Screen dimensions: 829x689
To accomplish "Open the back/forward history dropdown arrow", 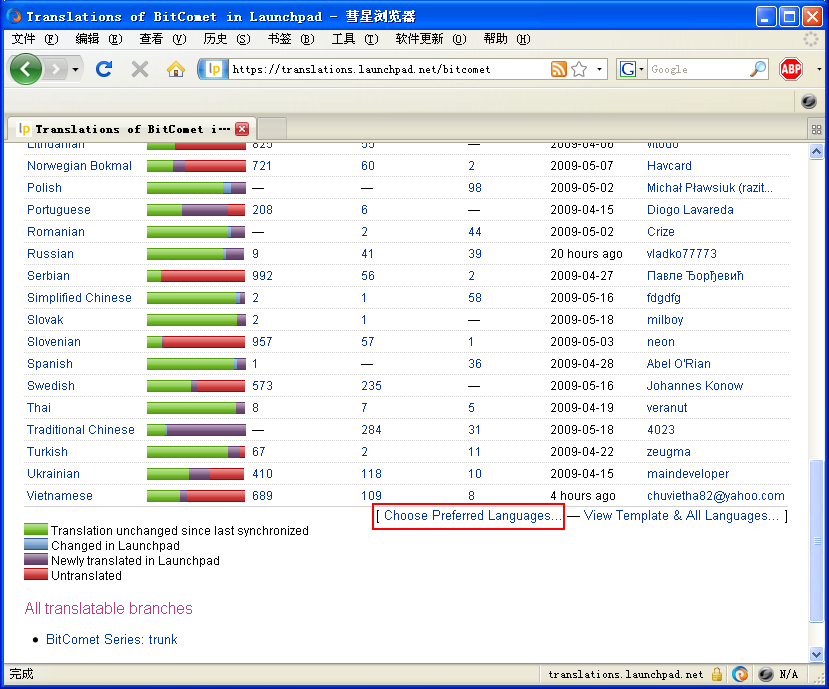I will 75,69.
